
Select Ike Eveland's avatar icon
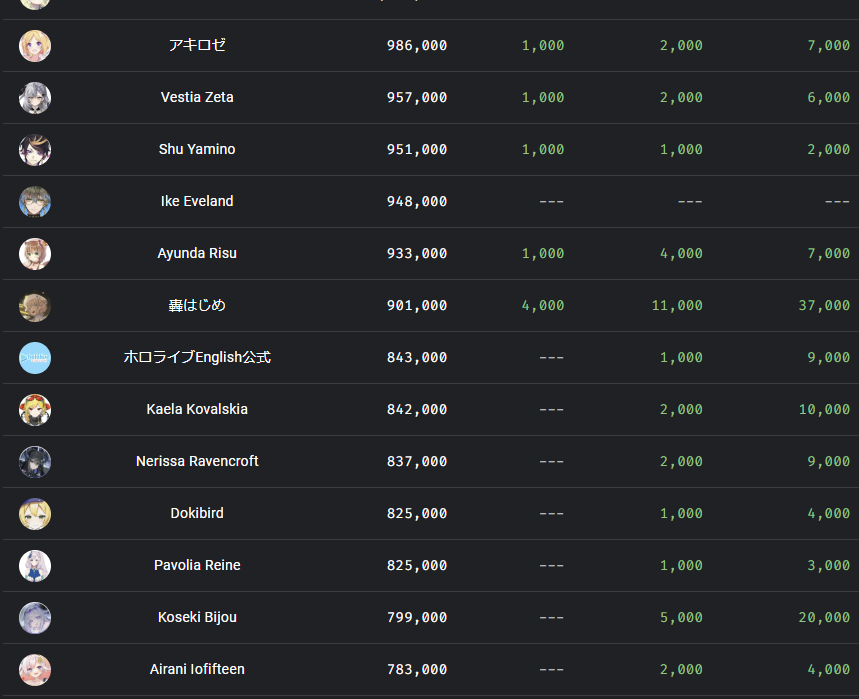[35, 202]
